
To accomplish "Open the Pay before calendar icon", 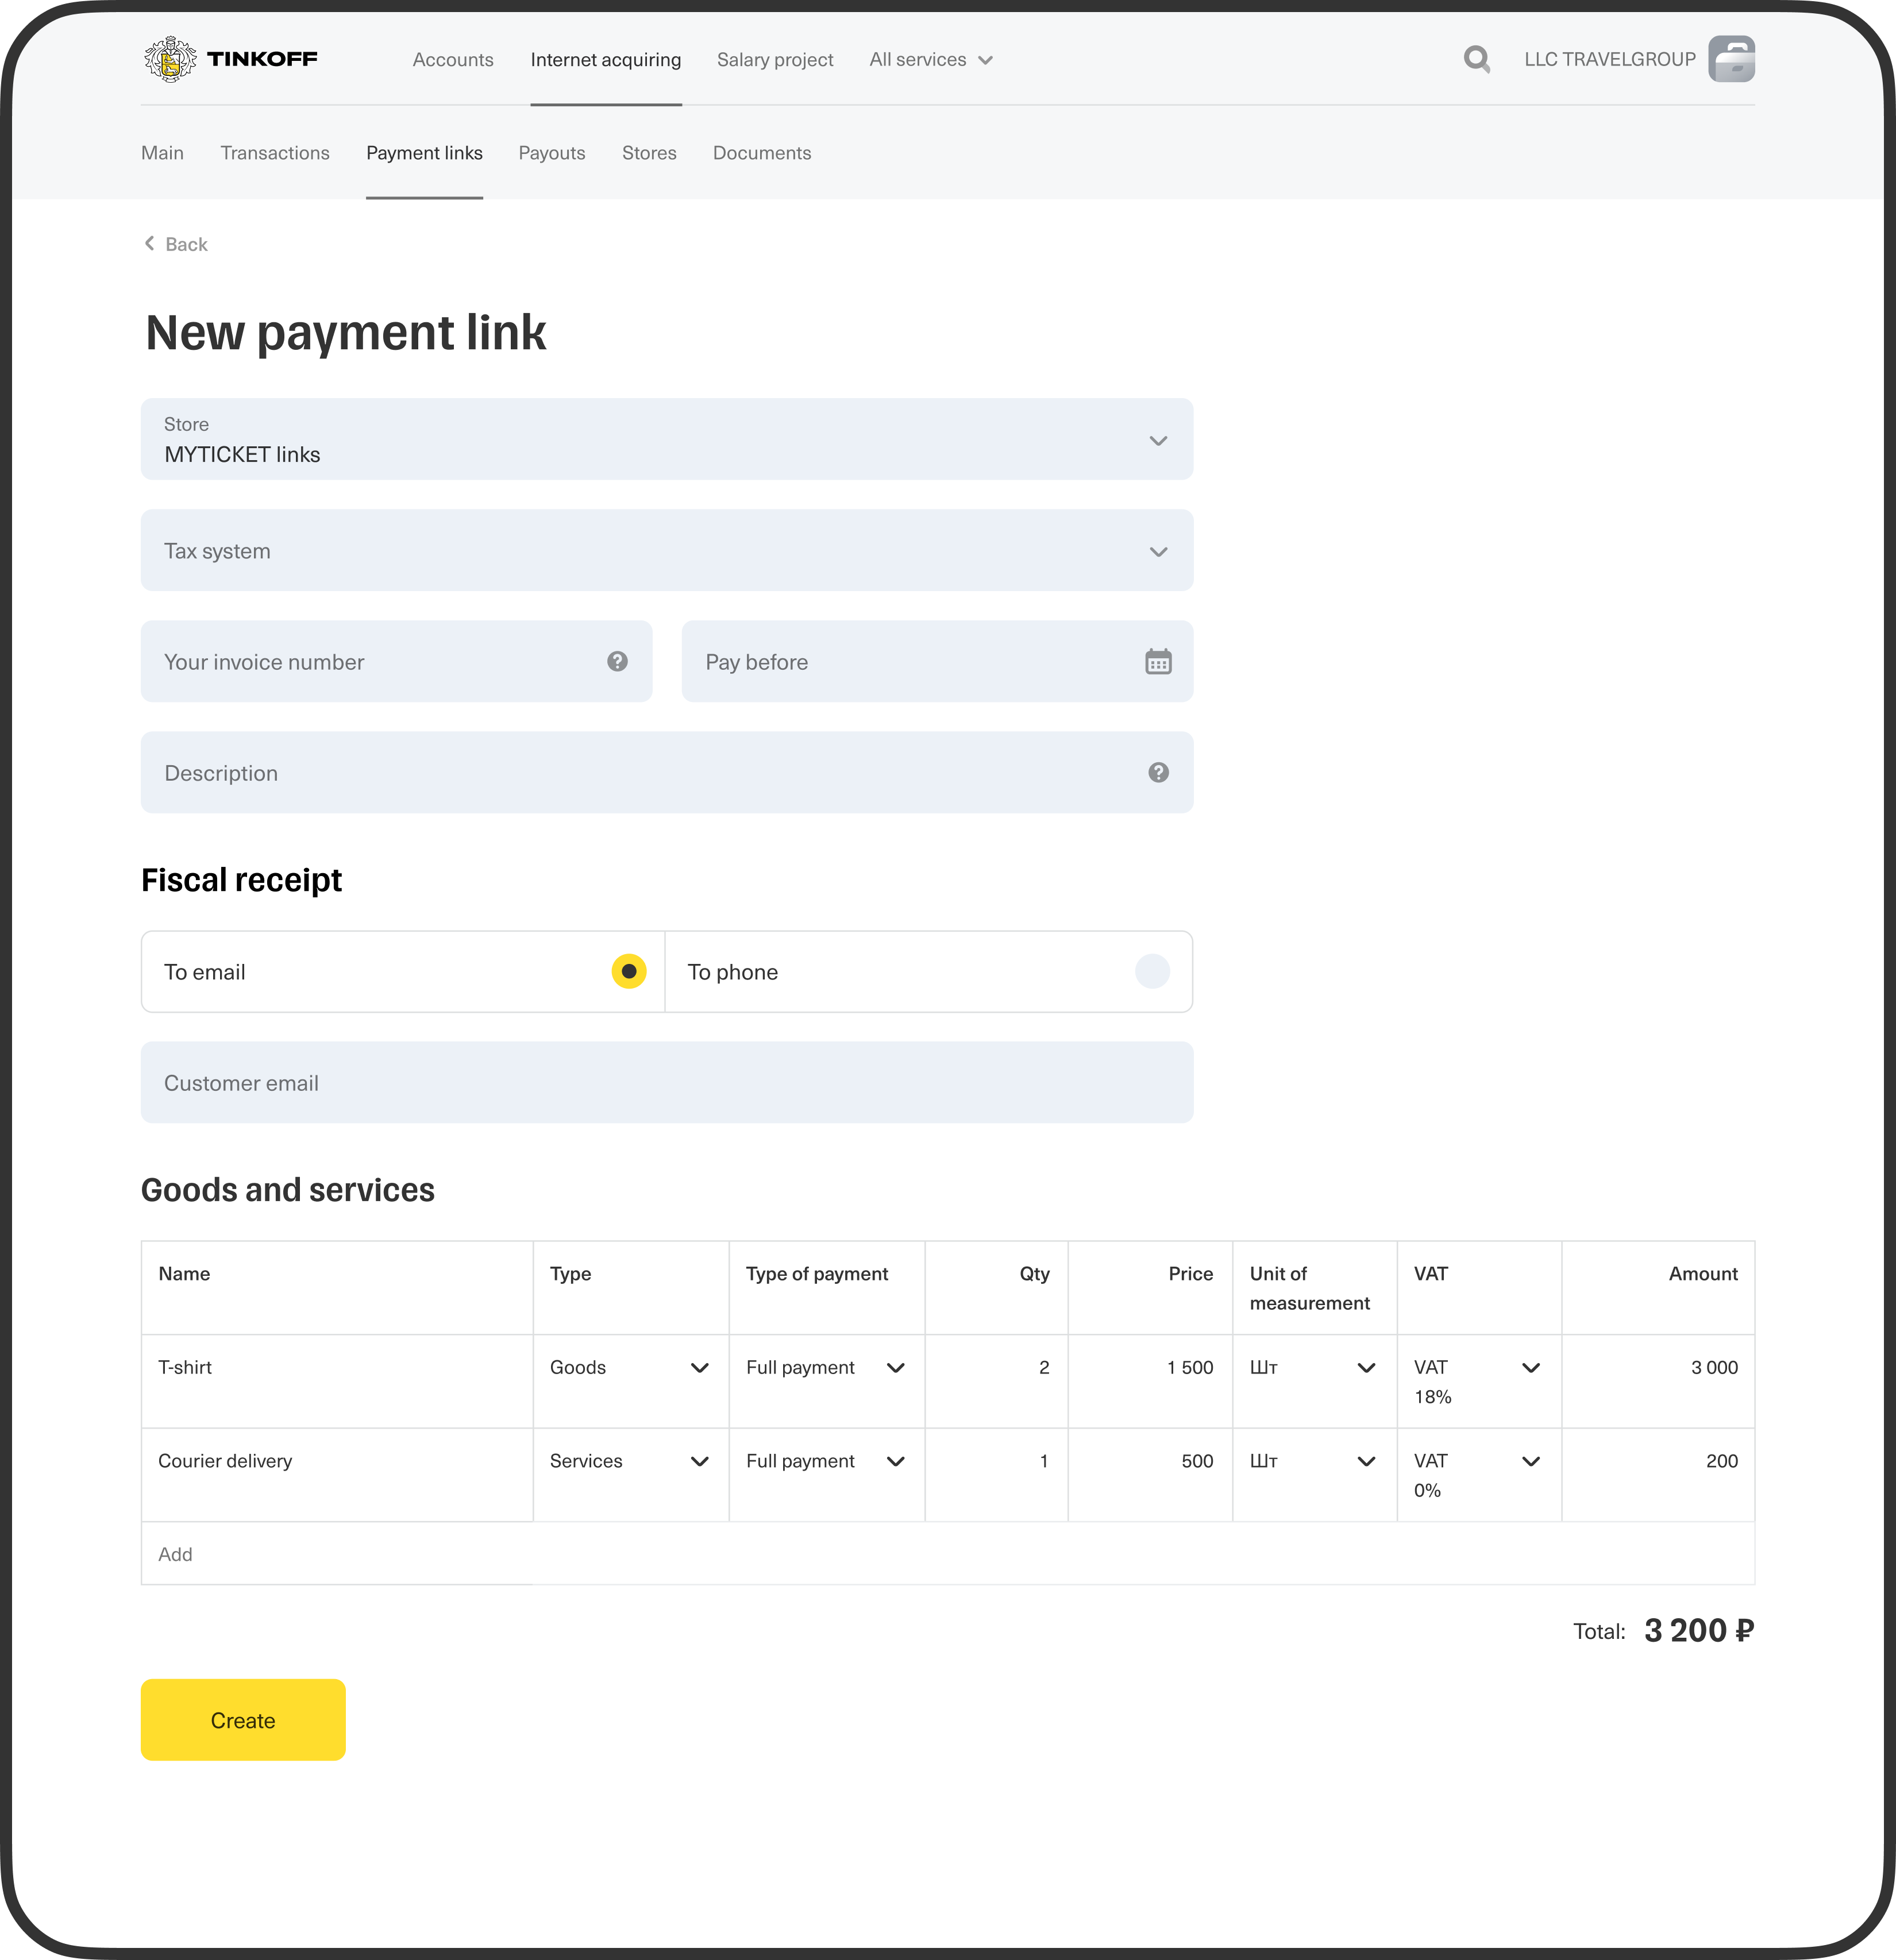I will pyautogui.click(x=1158, y=661).
